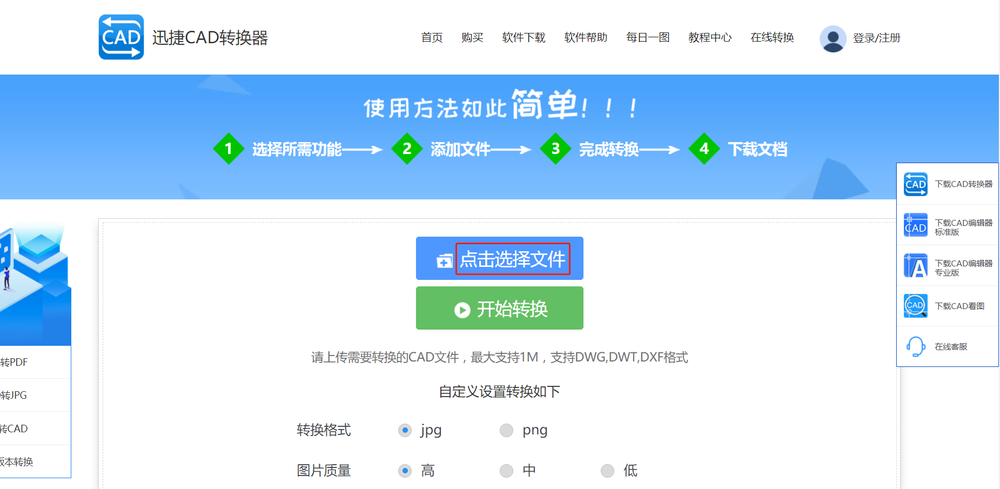The height and width of the screenshot is (489, 1000).
Task: Go to 首页 in navigation
Action: click(432, 38)
